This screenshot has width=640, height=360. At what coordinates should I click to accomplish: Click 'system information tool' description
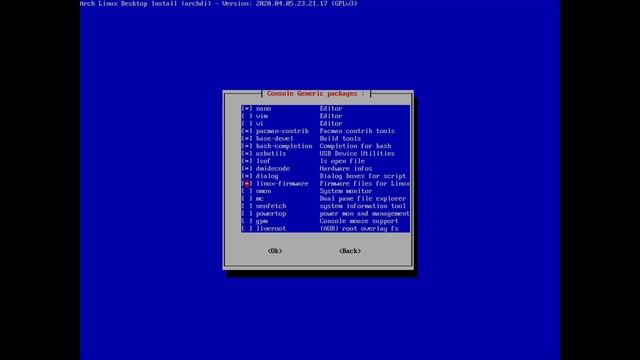[x=363, y=206]
